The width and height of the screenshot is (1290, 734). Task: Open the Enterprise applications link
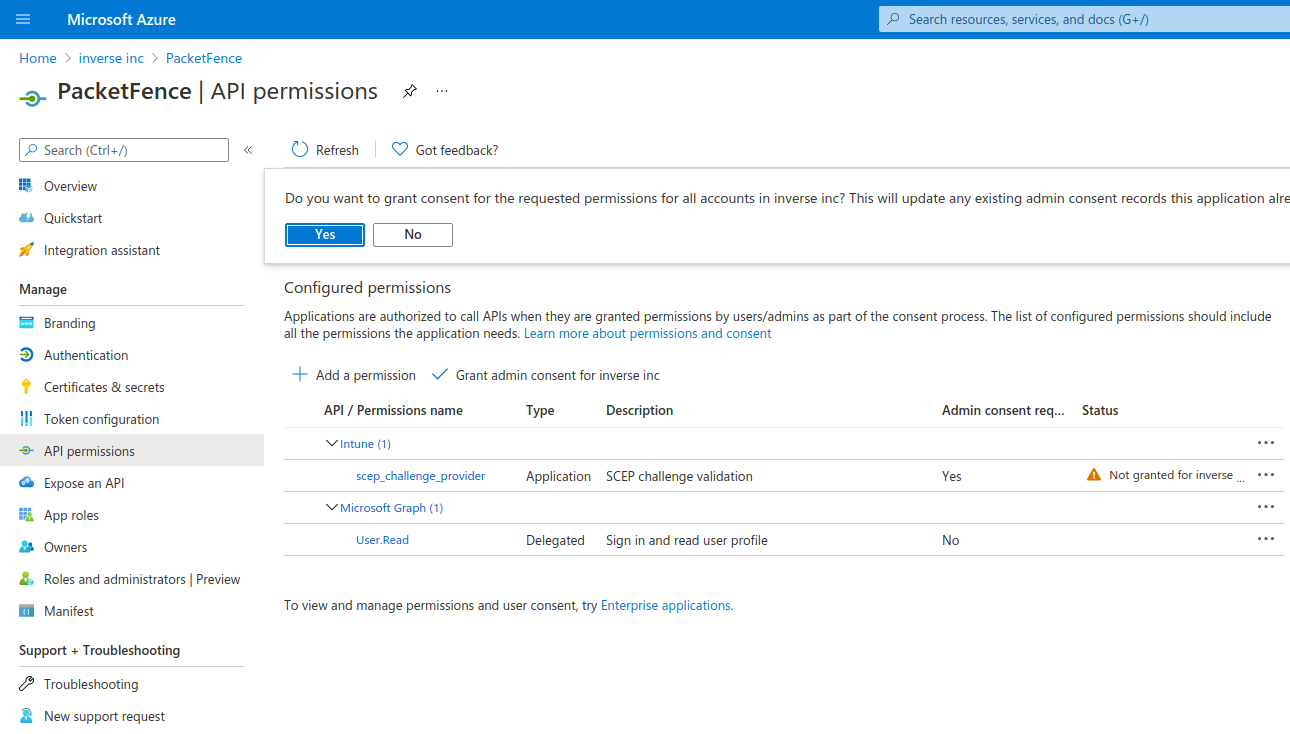(665, 605)
